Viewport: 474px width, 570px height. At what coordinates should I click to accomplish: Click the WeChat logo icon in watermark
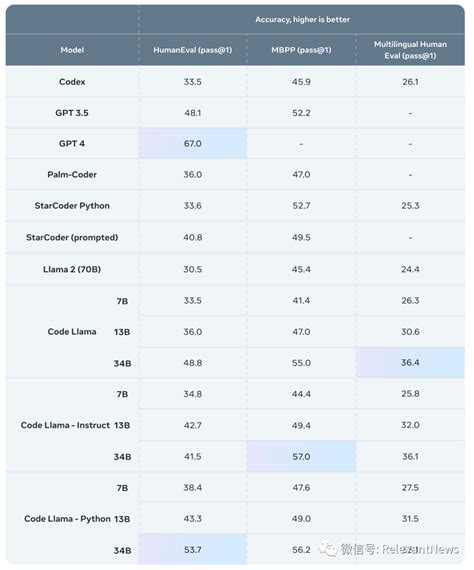click(x=328, y=549)
